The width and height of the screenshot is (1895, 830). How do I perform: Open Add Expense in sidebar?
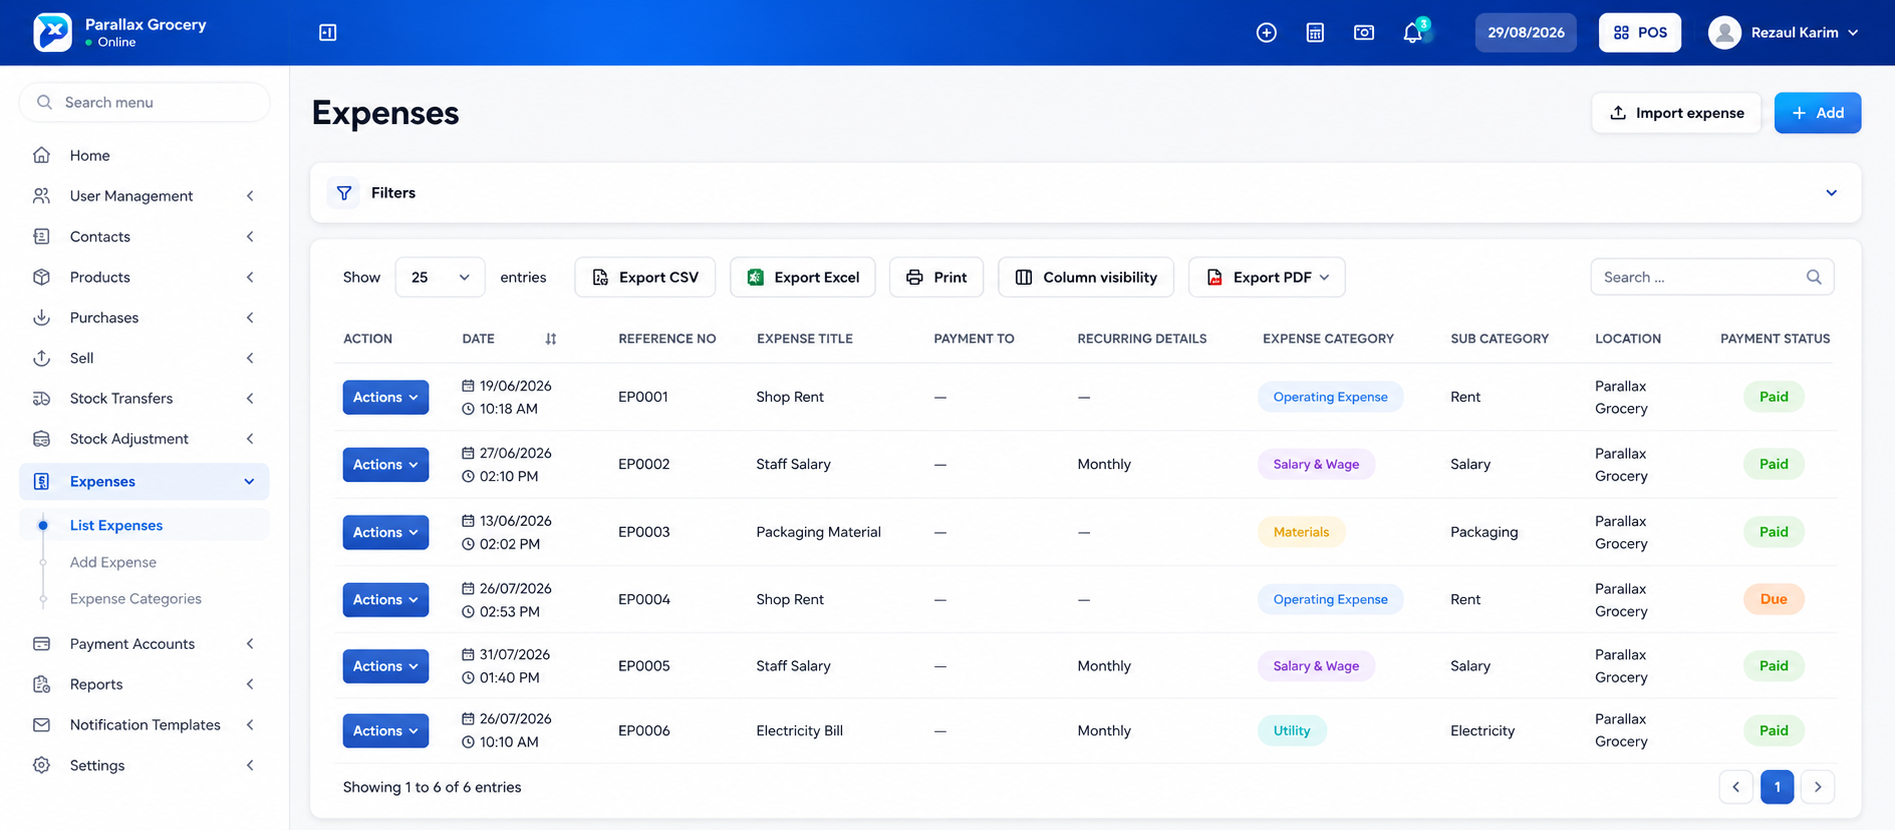[113, 562]
